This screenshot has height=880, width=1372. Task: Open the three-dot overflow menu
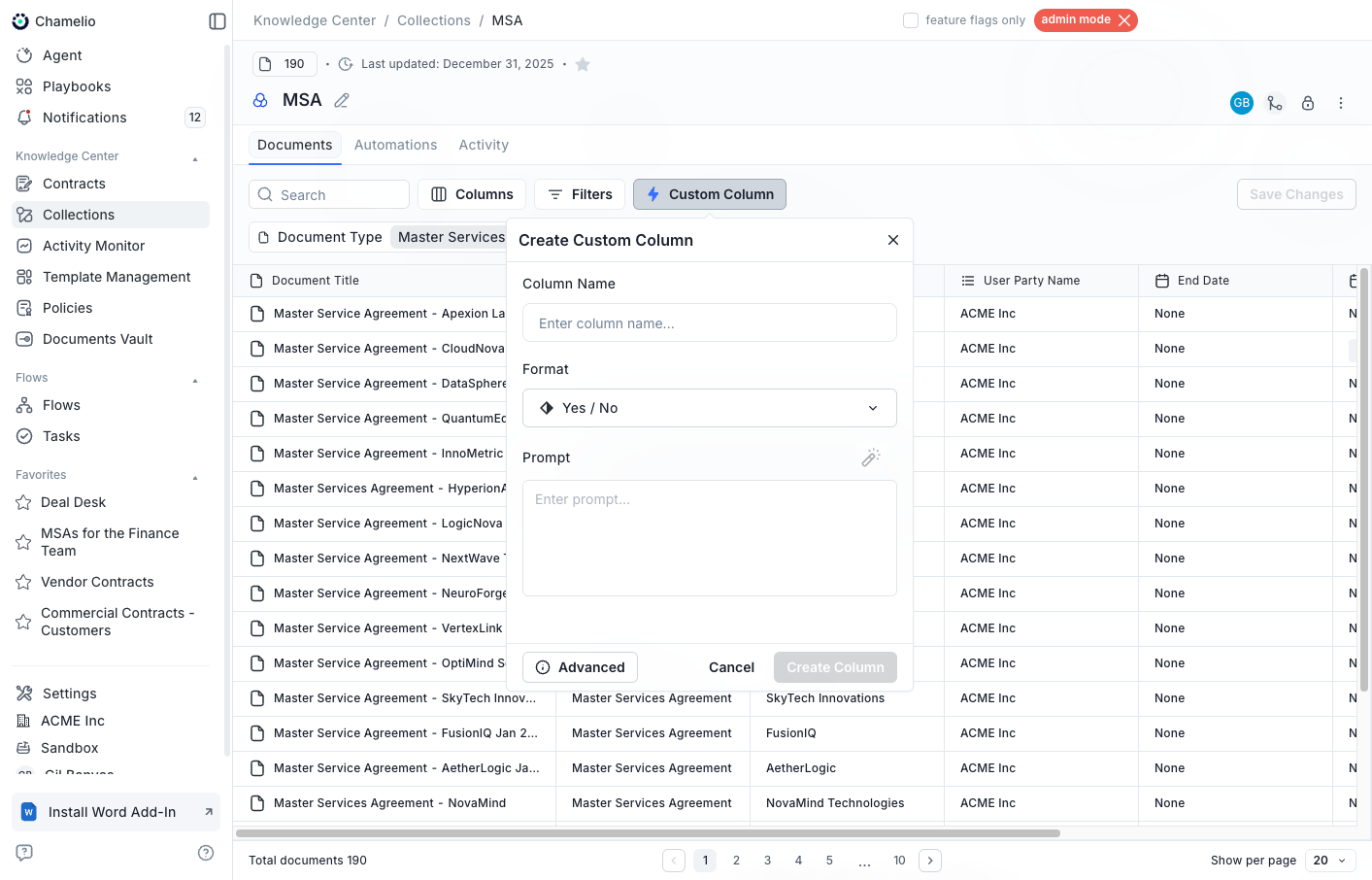(x=1341, y=102)
